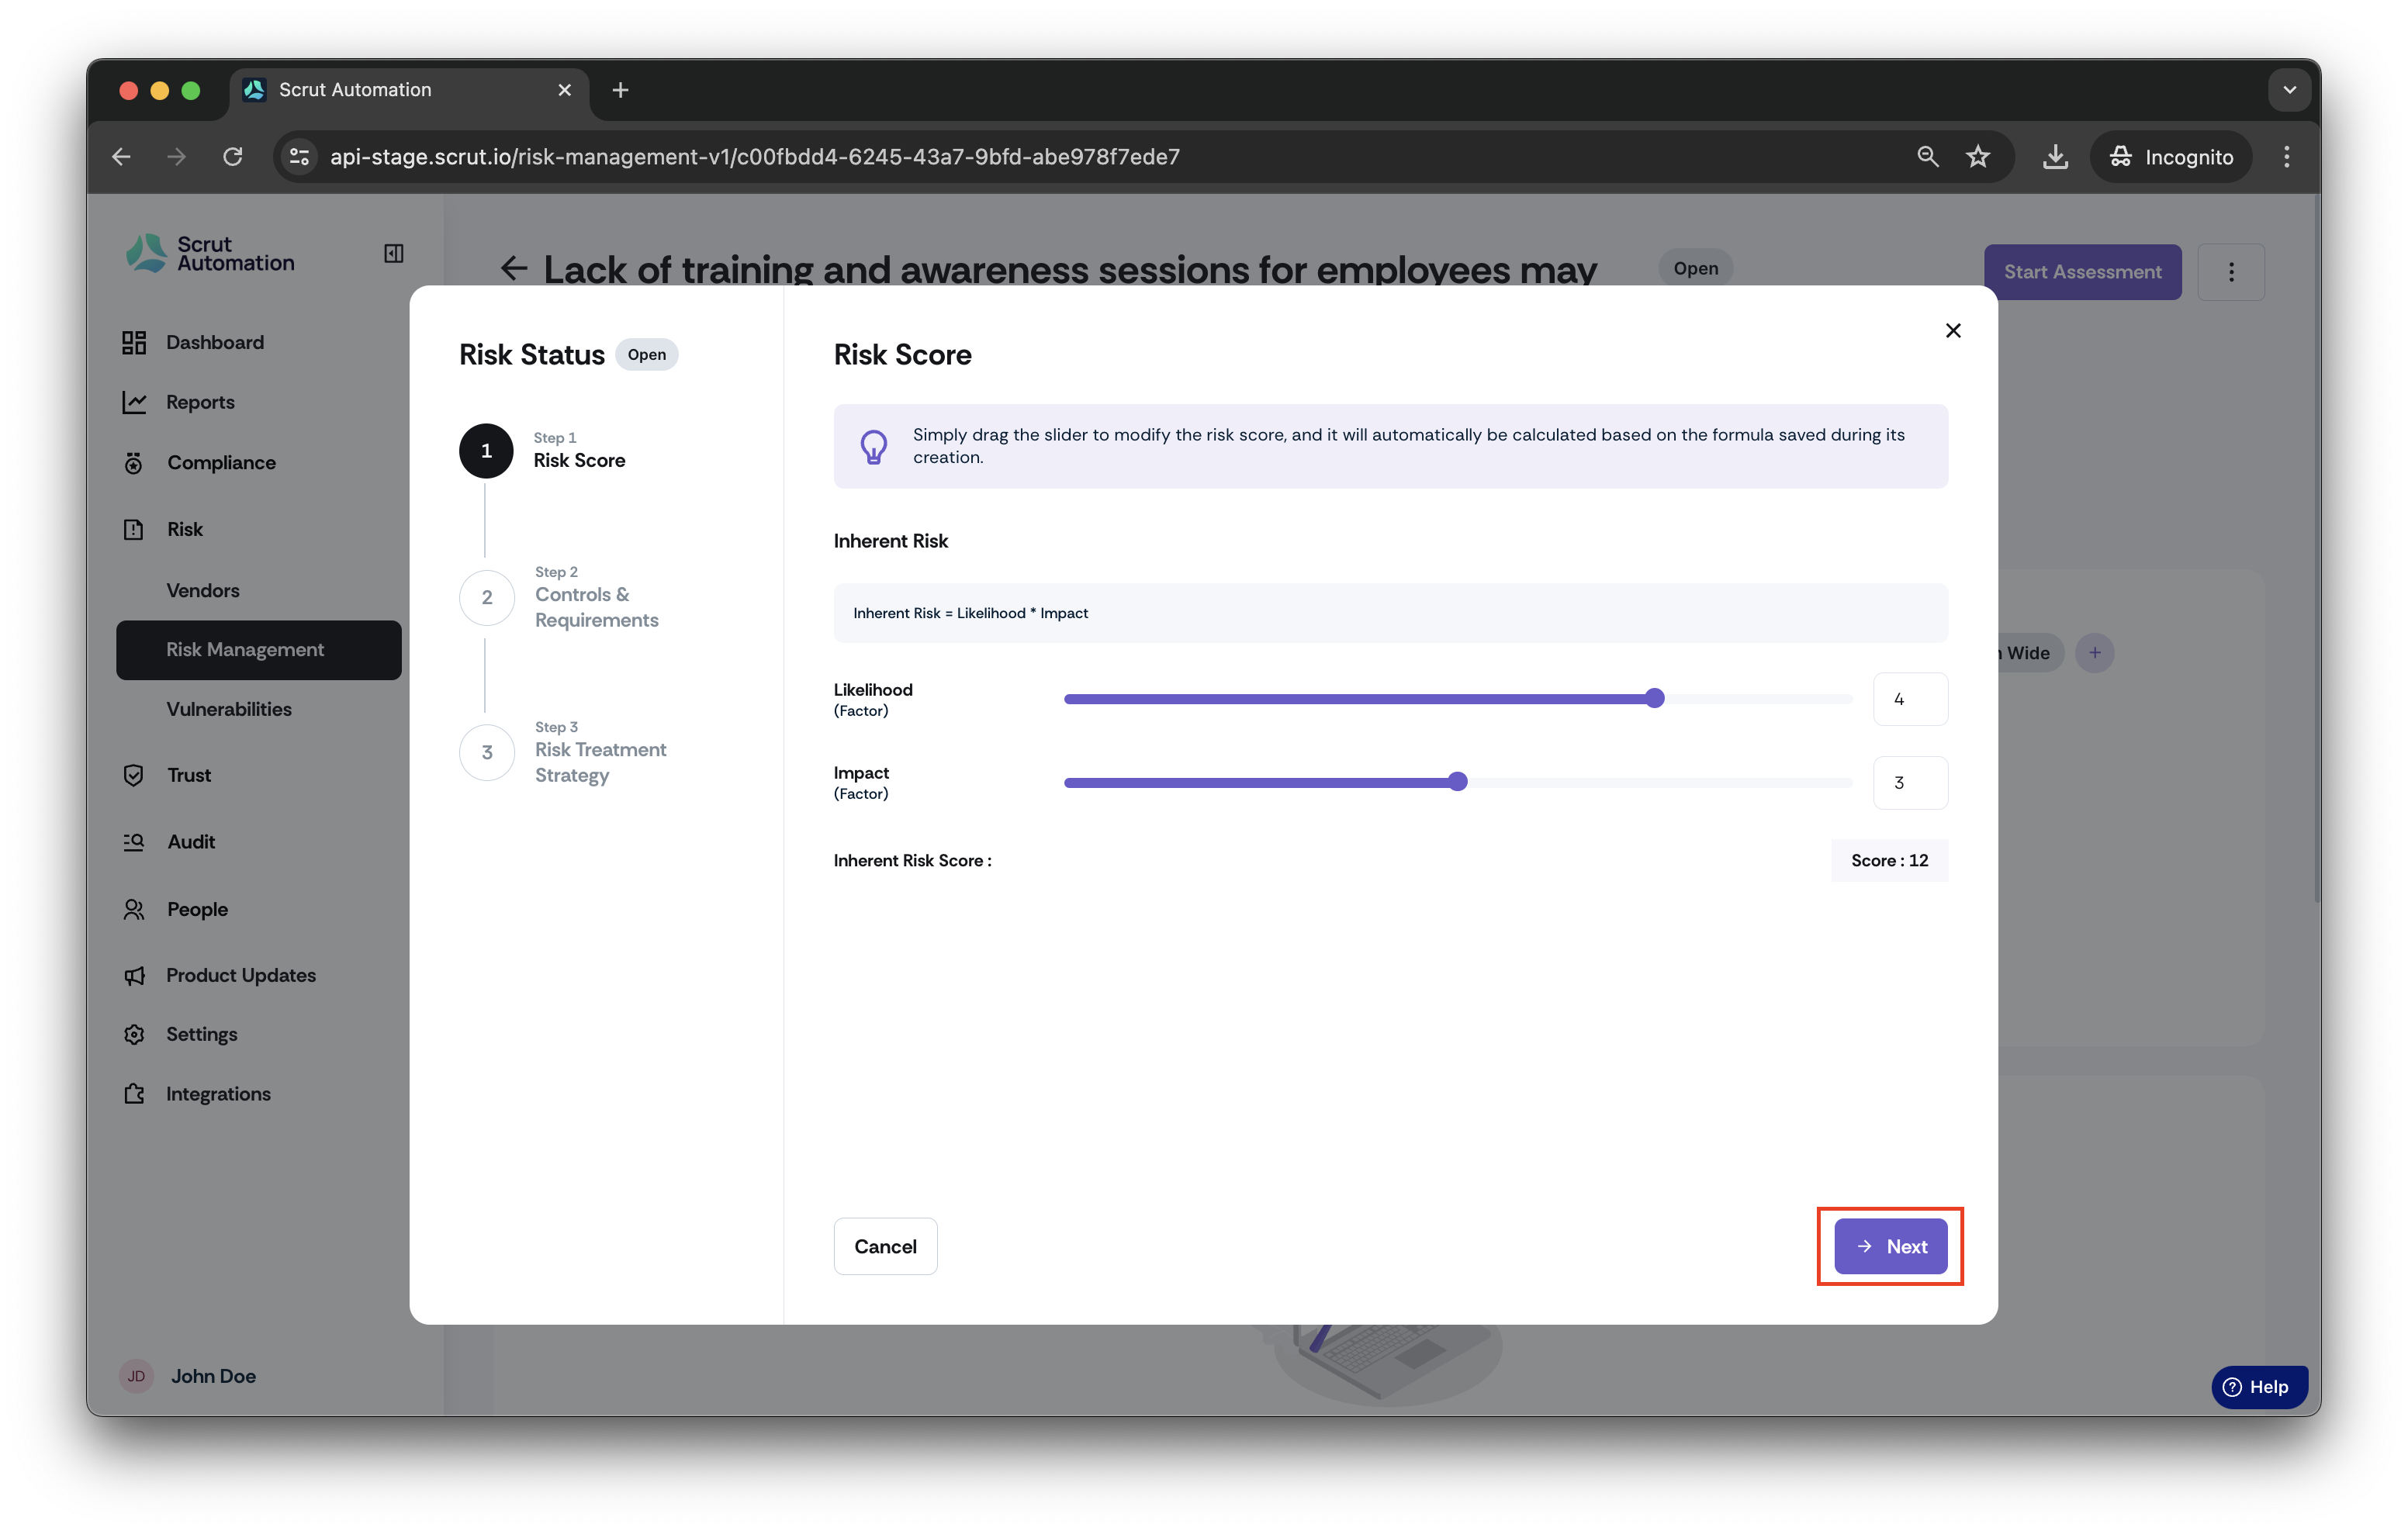
Task: Click the Trust shield icon
Action: tap(133, 775)
